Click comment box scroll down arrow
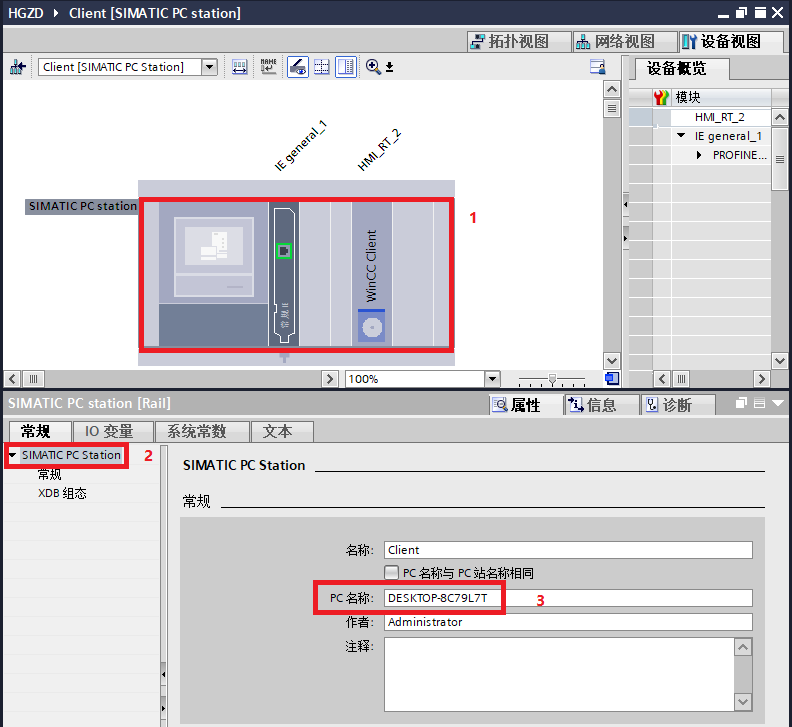The image size is (792, 727). (x=743, y=701)
